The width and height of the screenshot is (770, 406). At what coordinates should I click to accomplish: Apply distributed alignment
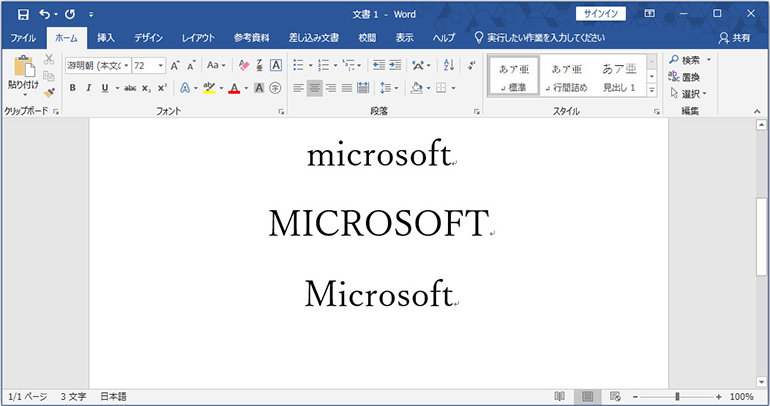363,88
